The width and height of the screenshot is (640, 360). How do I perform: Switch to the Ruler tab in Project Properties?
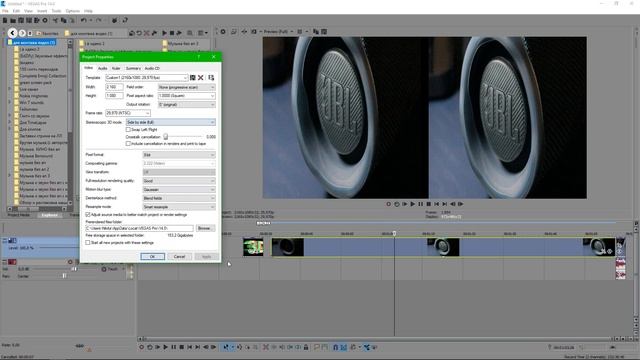[x=116, y=68]
